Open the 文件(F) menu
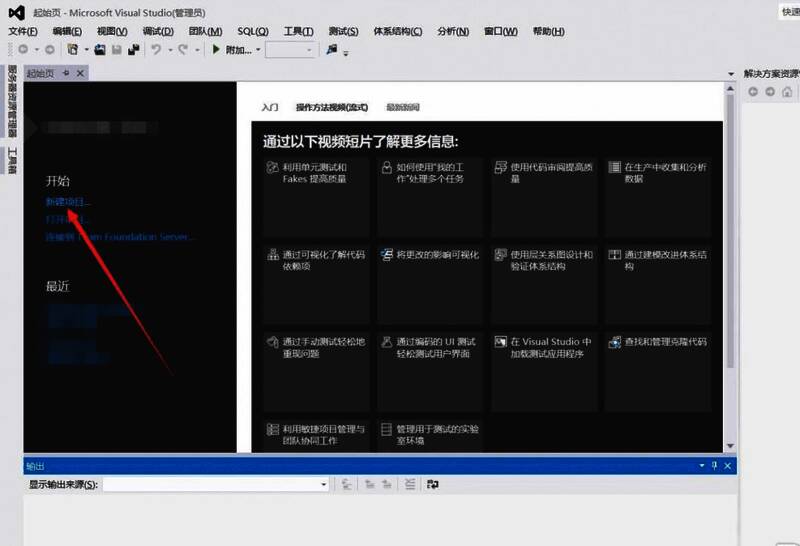 23,32
